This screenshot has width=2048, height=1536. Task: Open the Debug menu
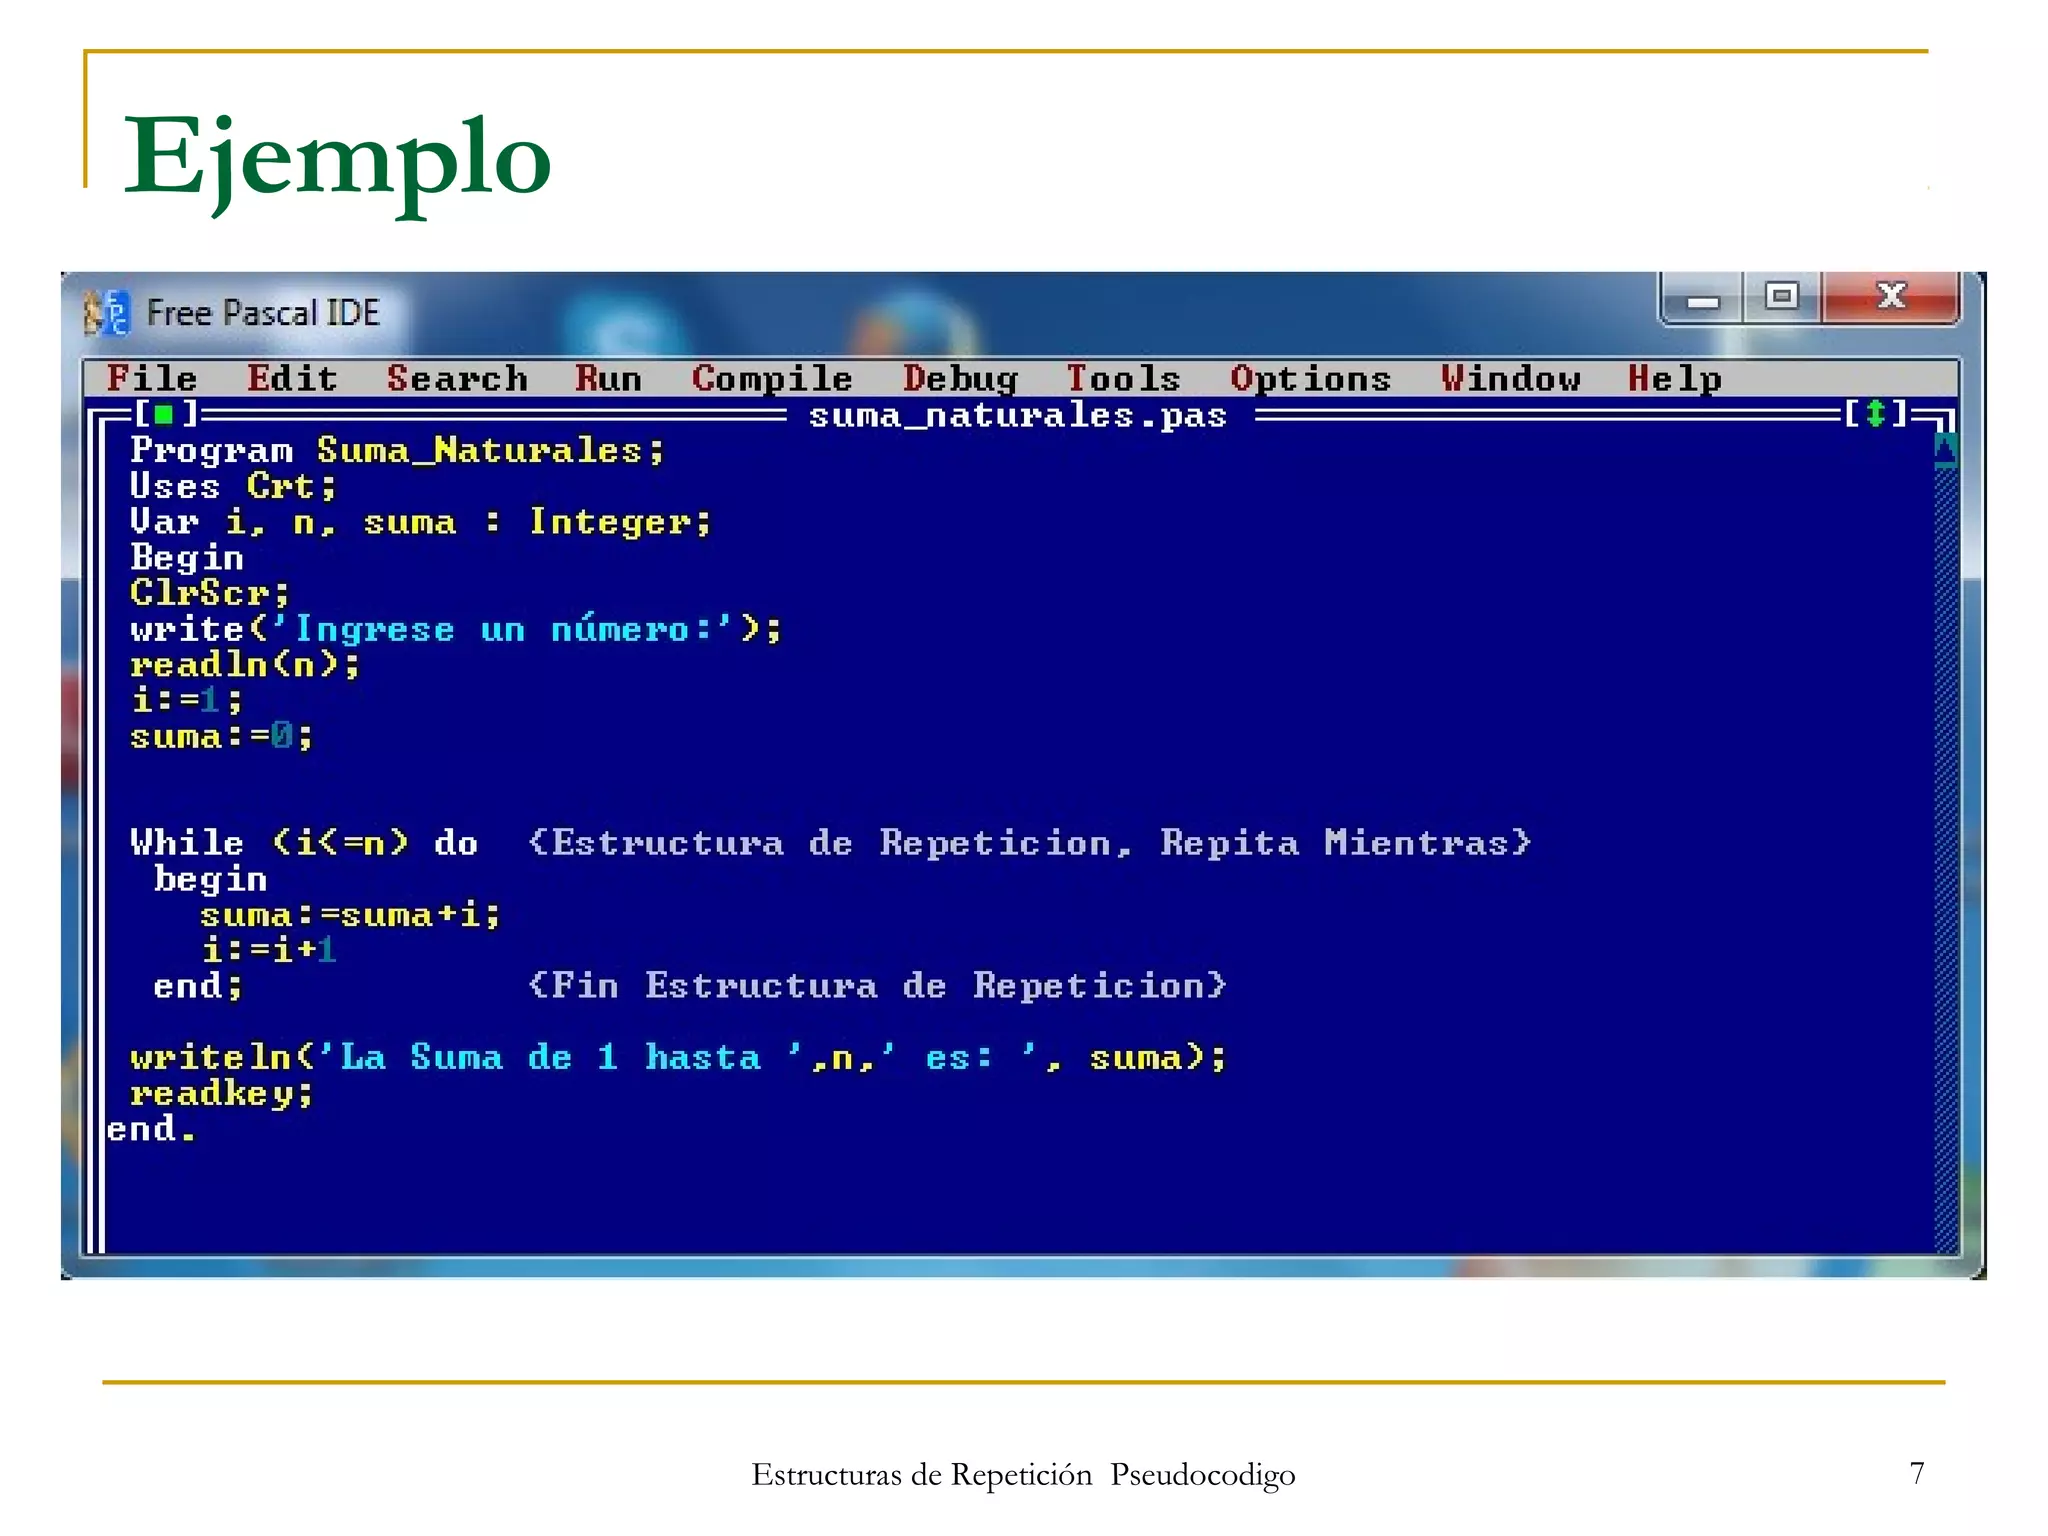click(960, 378)
